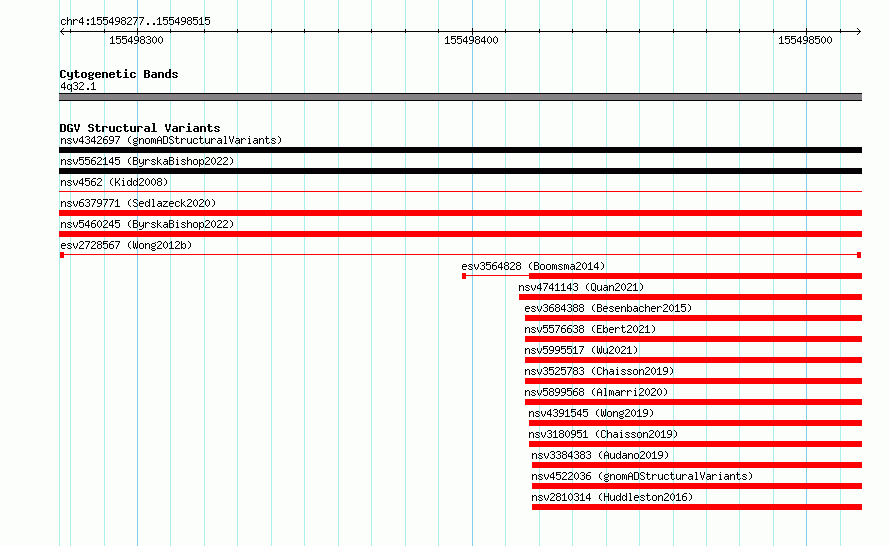
Task: Open variant nsv4562 (Kidd2008) label
Action: (114, 182)
